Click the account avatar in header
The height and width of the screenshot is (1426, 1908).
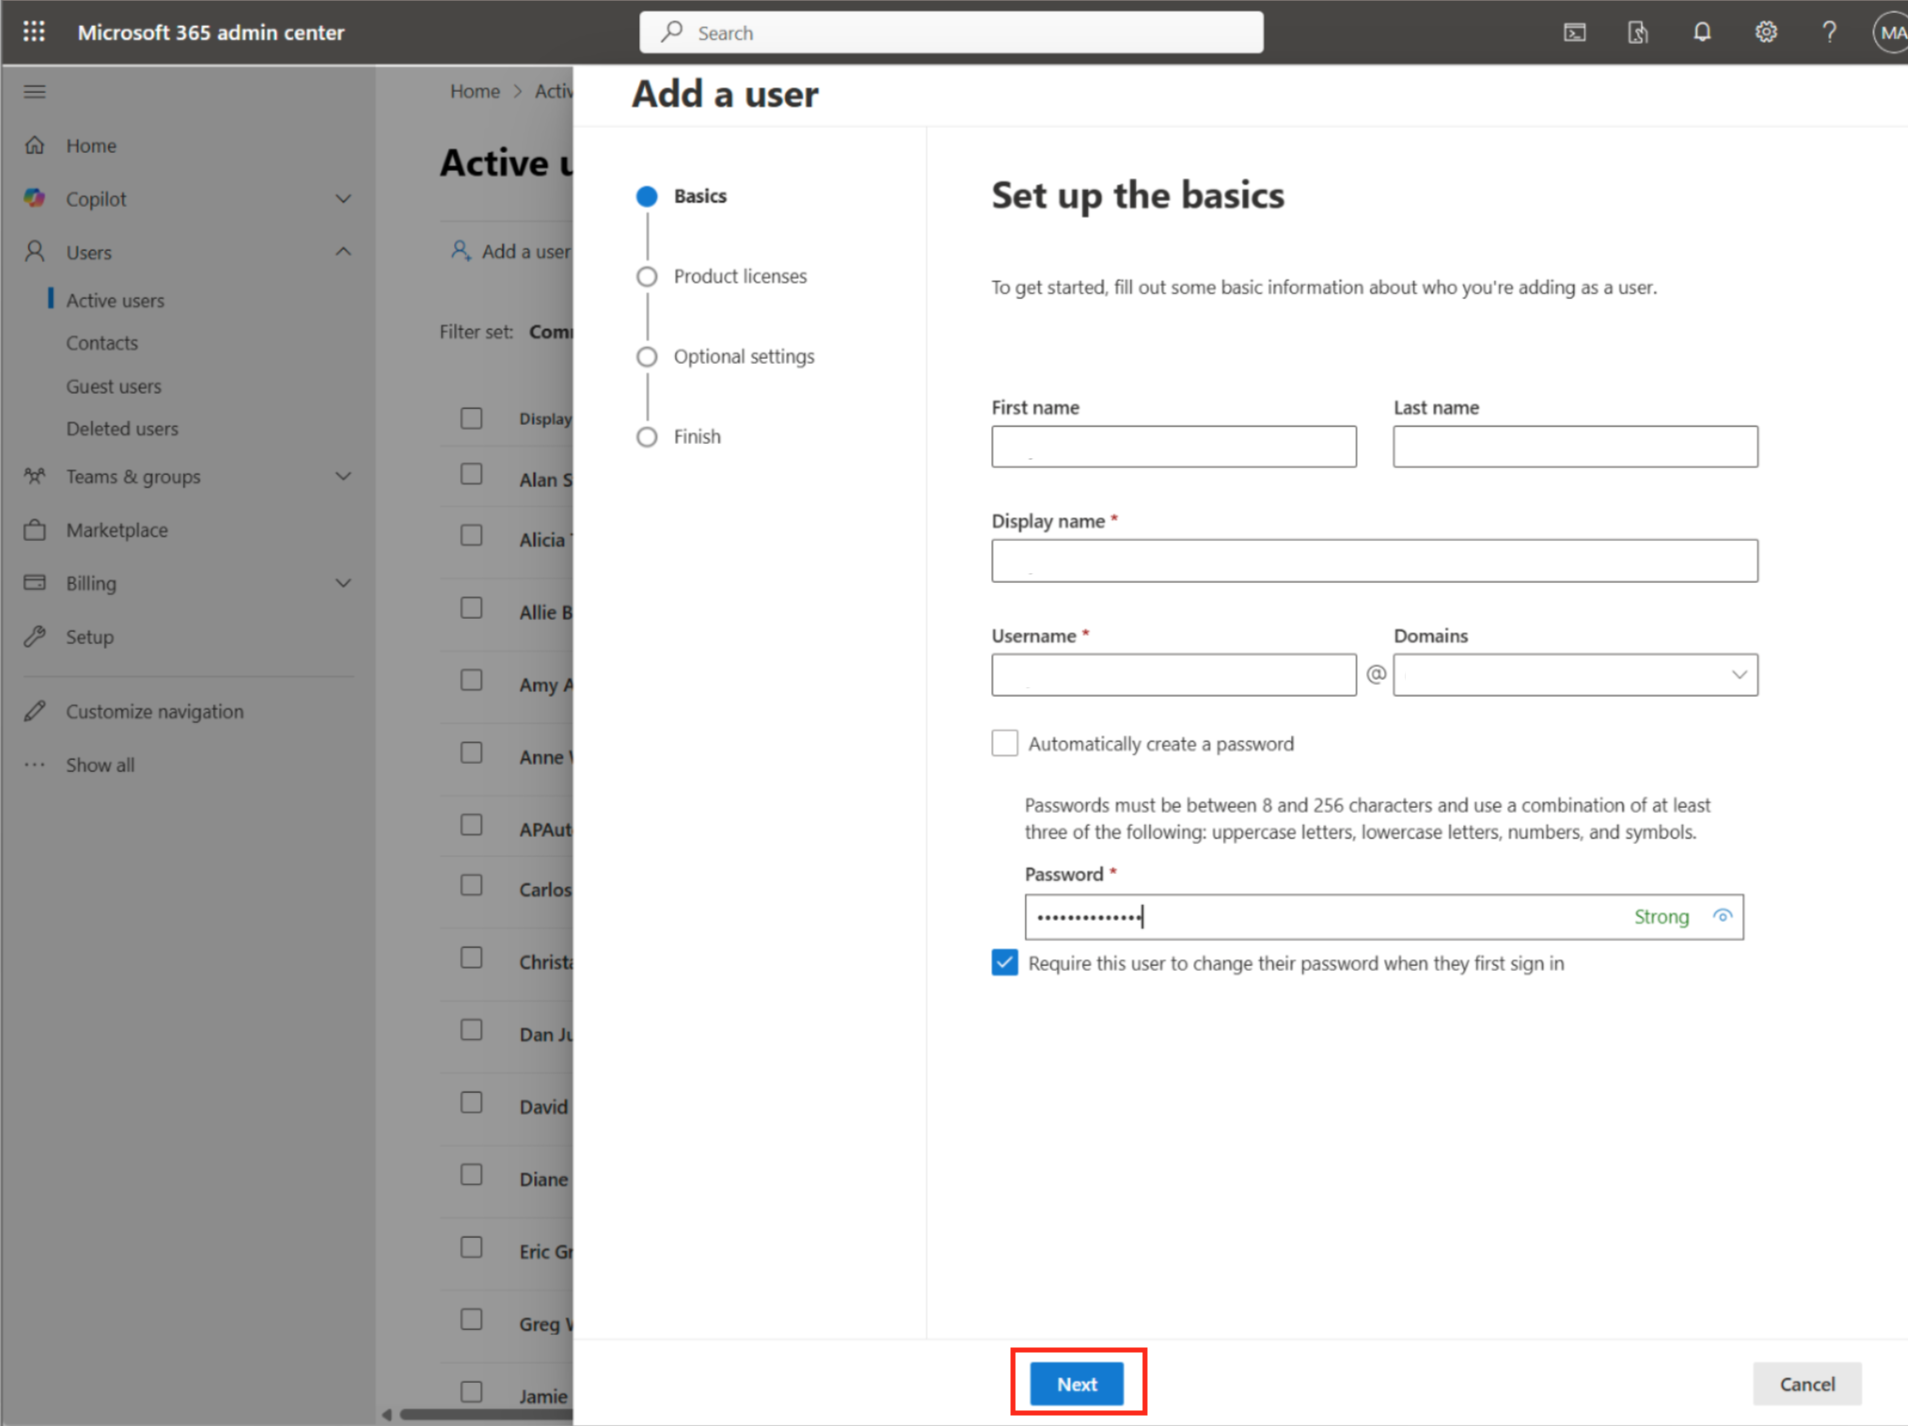(1889, 32)
